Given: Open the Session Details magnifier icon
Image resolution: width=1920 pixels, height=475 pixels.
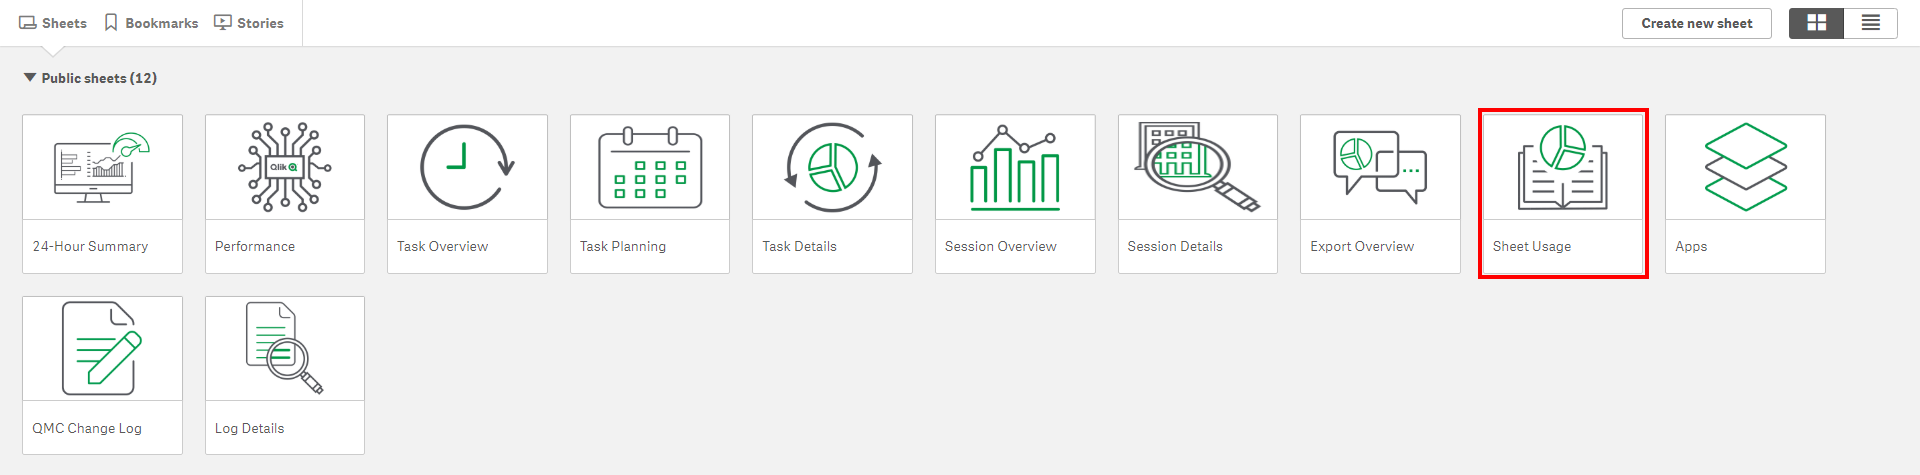Looking at the screenshot, I should 1197,168.
